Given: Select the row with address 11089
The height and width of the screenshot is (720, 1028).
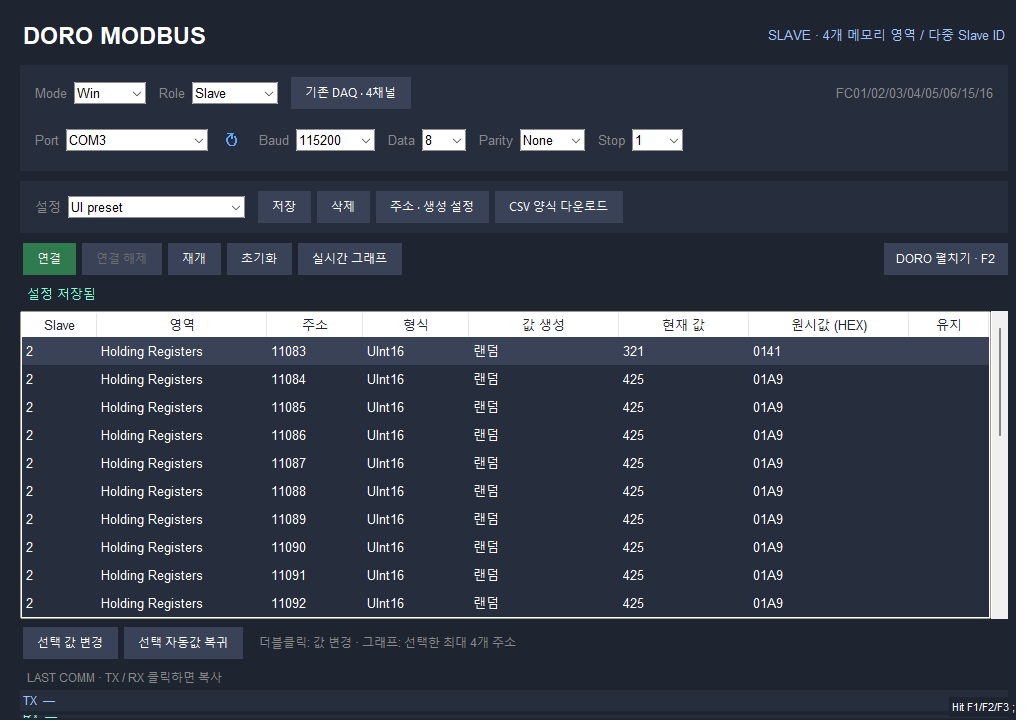Looking at the screenshot, I should pos(505,519).
